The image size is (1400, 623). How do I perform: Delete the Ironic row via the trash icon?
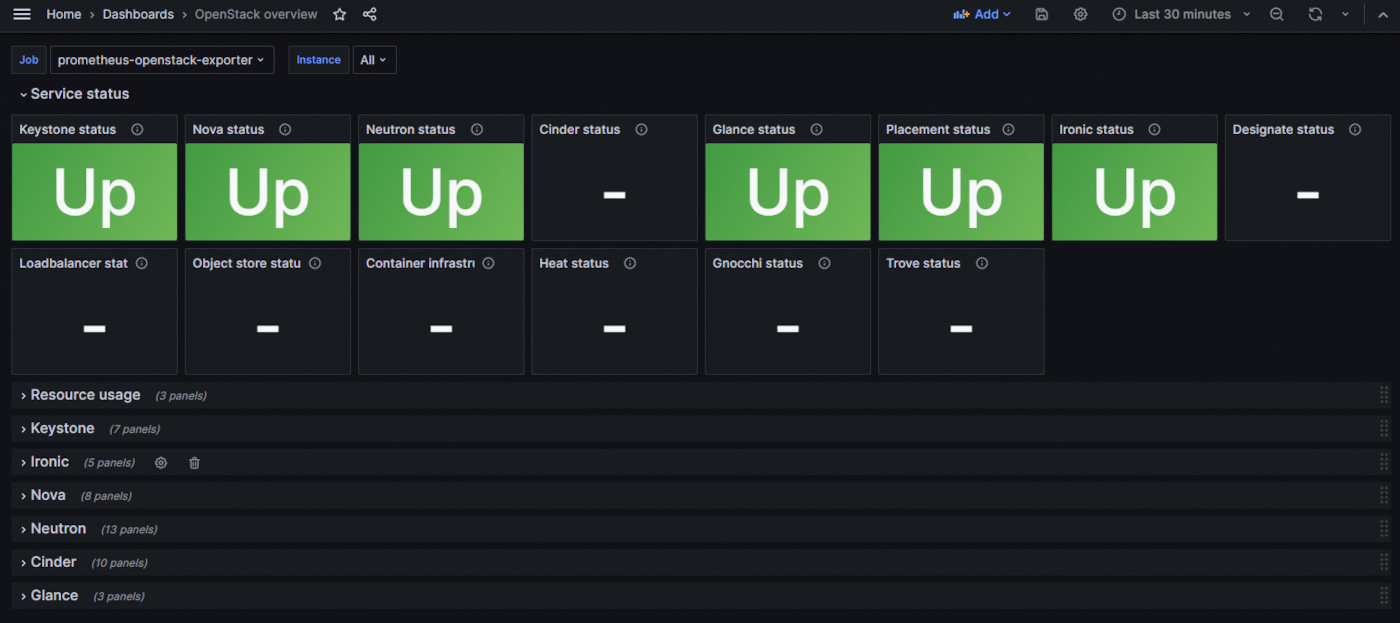(194, 463)
